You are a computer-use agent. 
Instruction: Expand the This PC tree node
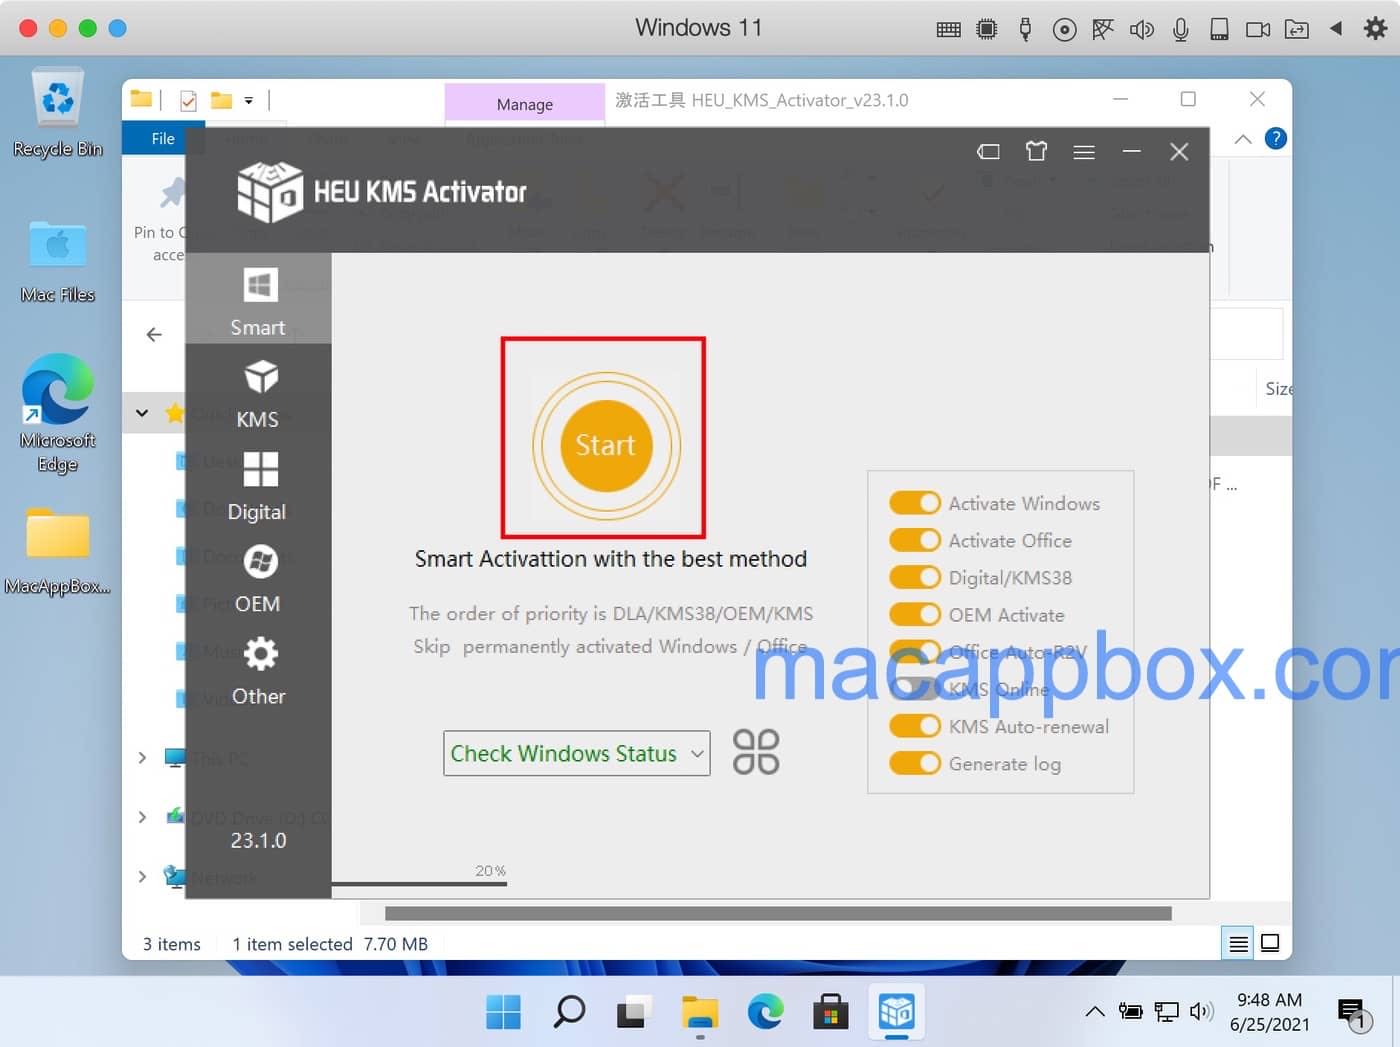(x=142, y=758)
